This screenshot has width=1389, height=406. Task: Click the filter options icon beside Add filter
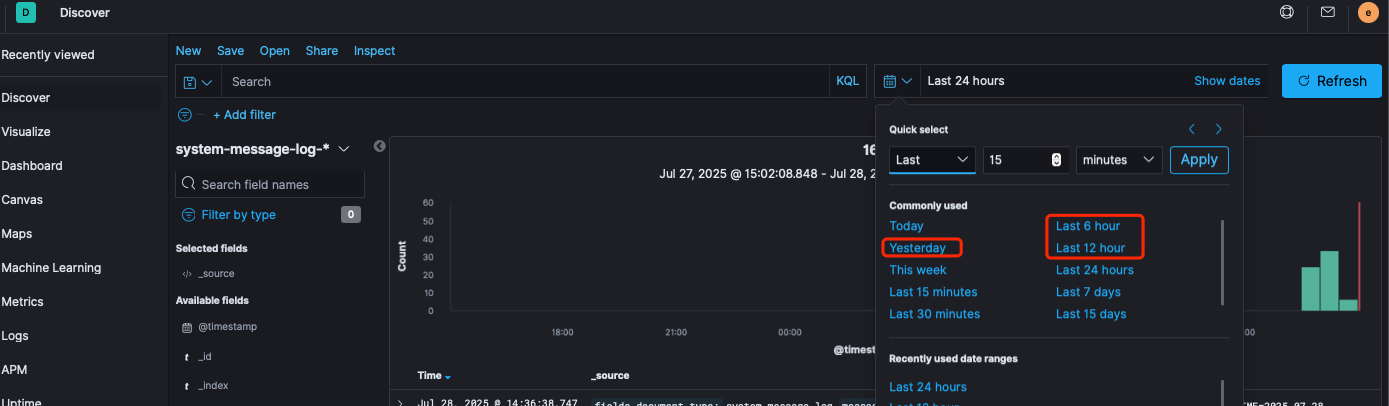click(x=184, y=115)
